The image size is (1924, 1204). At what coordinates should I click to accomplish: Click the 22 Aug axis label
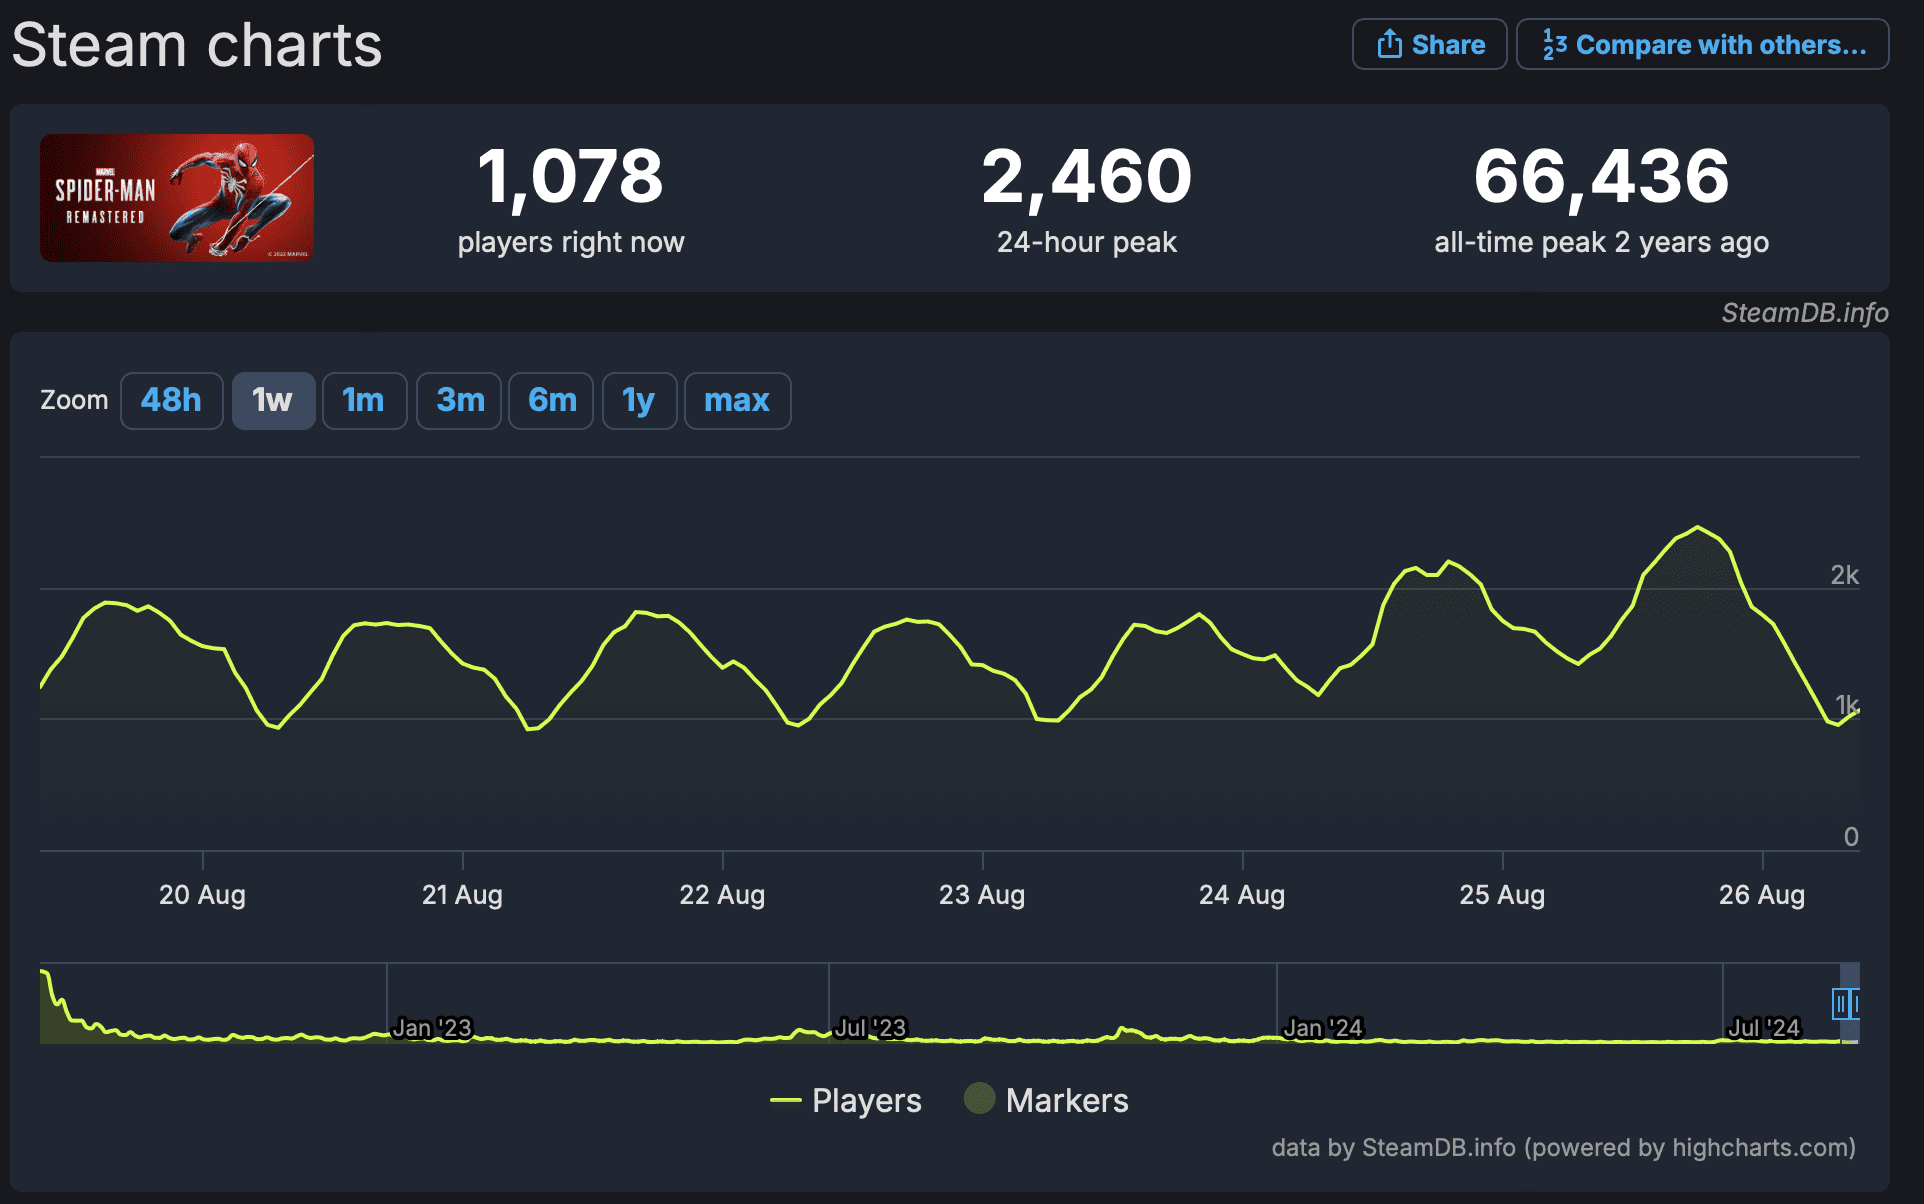click(x=722, y=894)
